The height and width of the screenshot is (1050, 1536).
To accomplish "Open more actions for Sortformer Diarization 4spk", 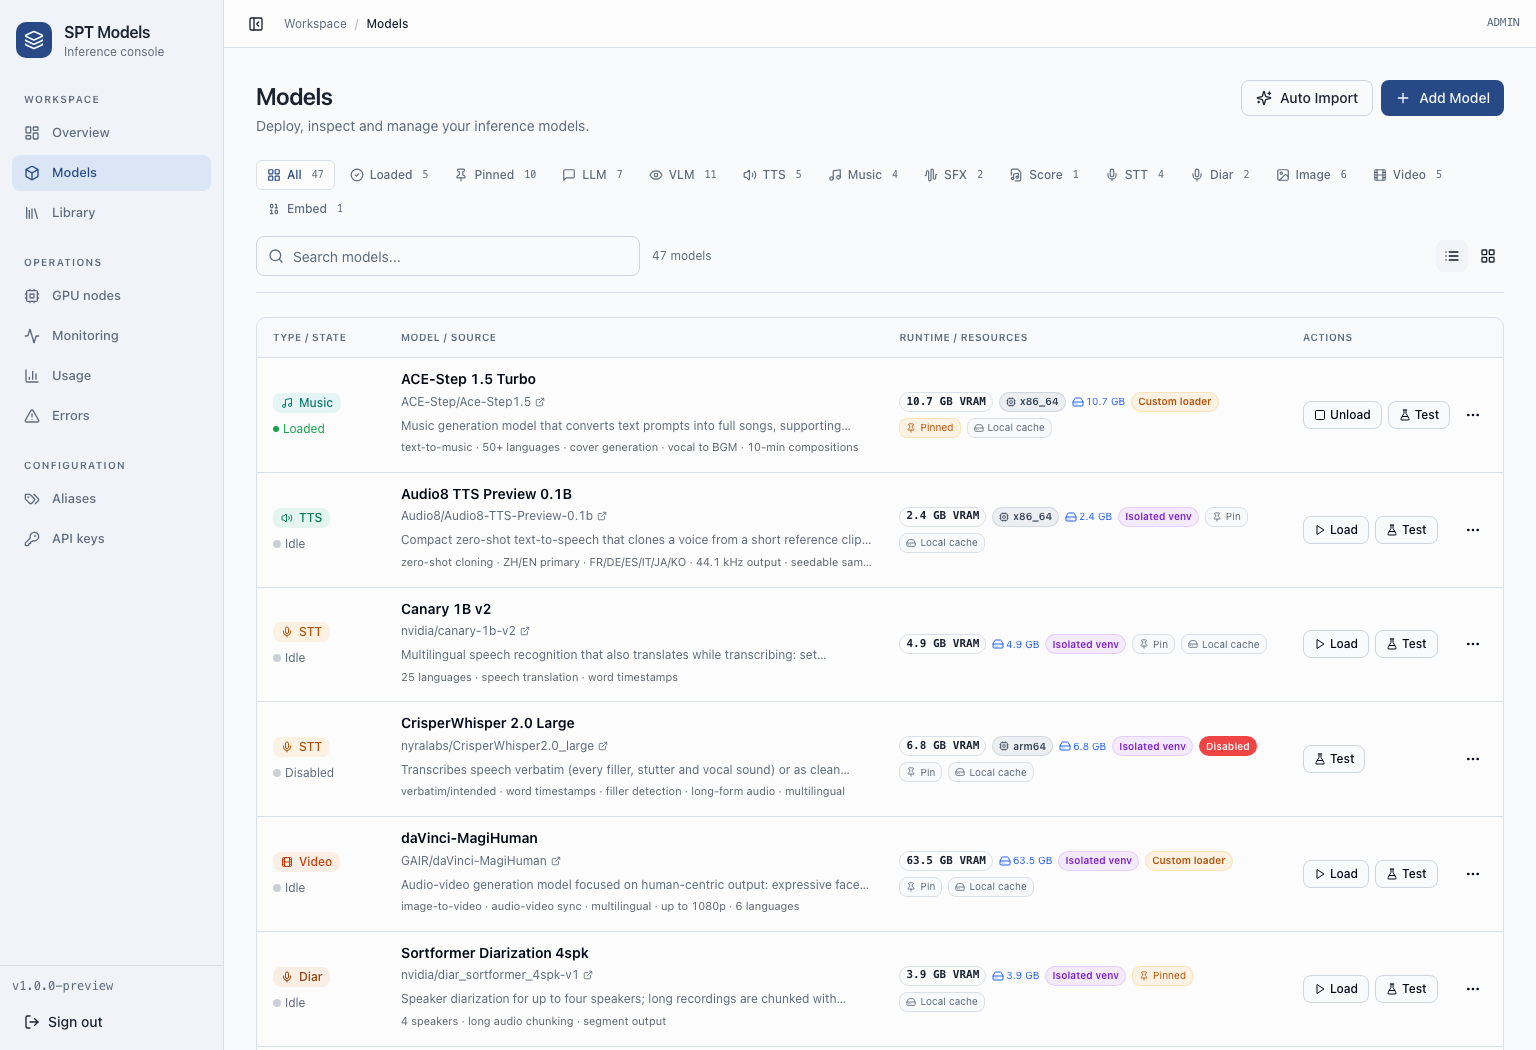I will (1473, 989).
